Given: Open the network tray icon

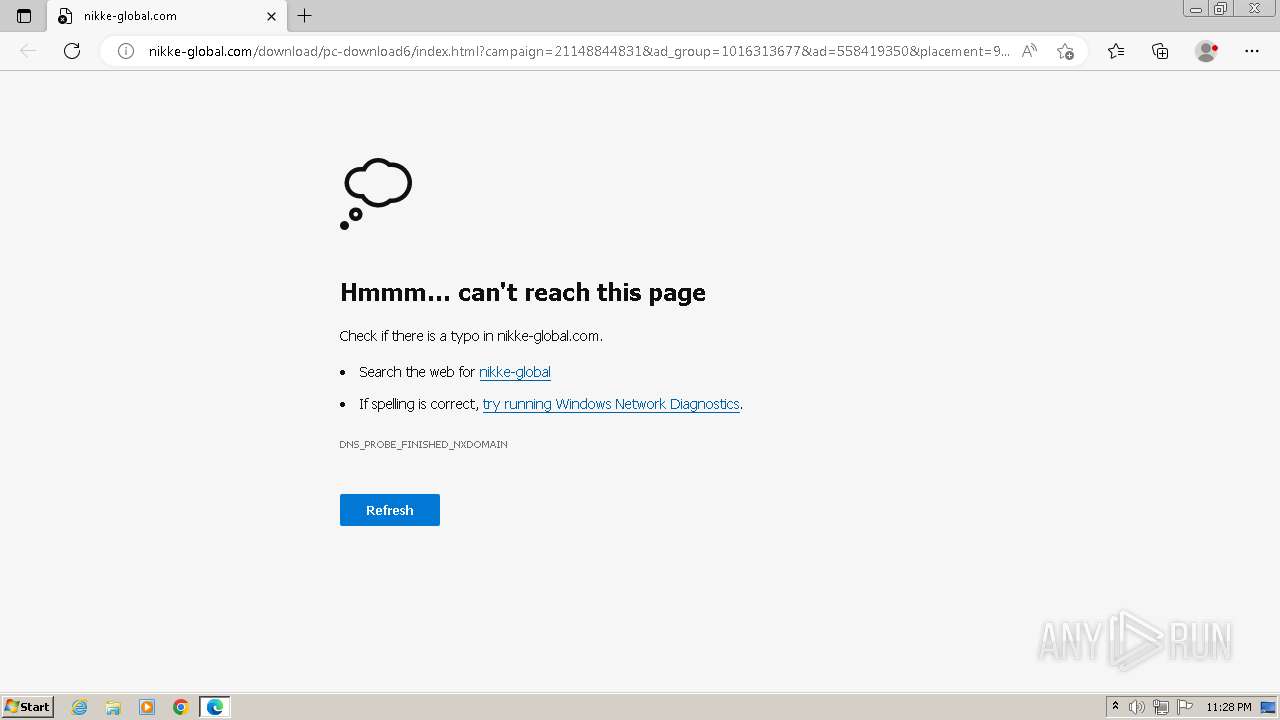Looking at the screenshot, I should pyautogui.click(x=1161, y=707).
